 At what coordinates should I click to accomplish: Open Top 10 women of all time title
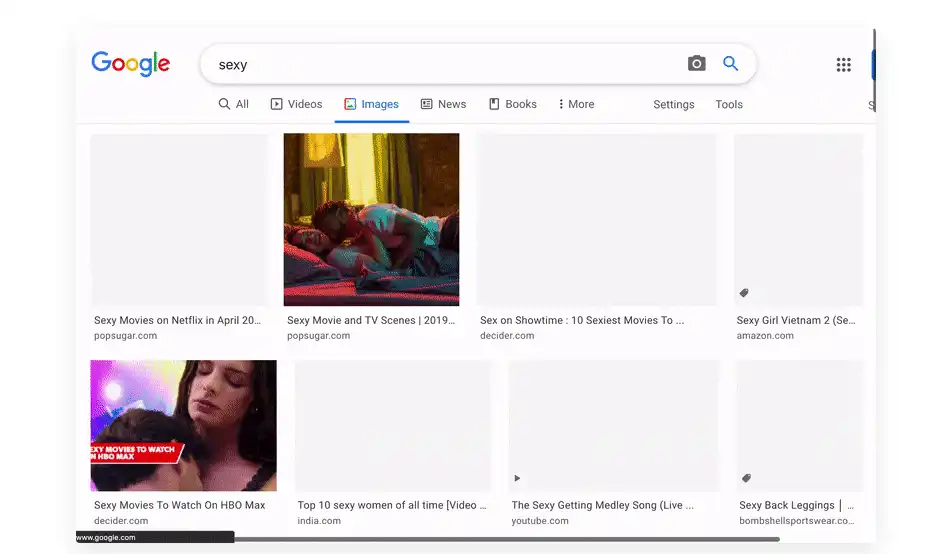click(x=392, y=505)
